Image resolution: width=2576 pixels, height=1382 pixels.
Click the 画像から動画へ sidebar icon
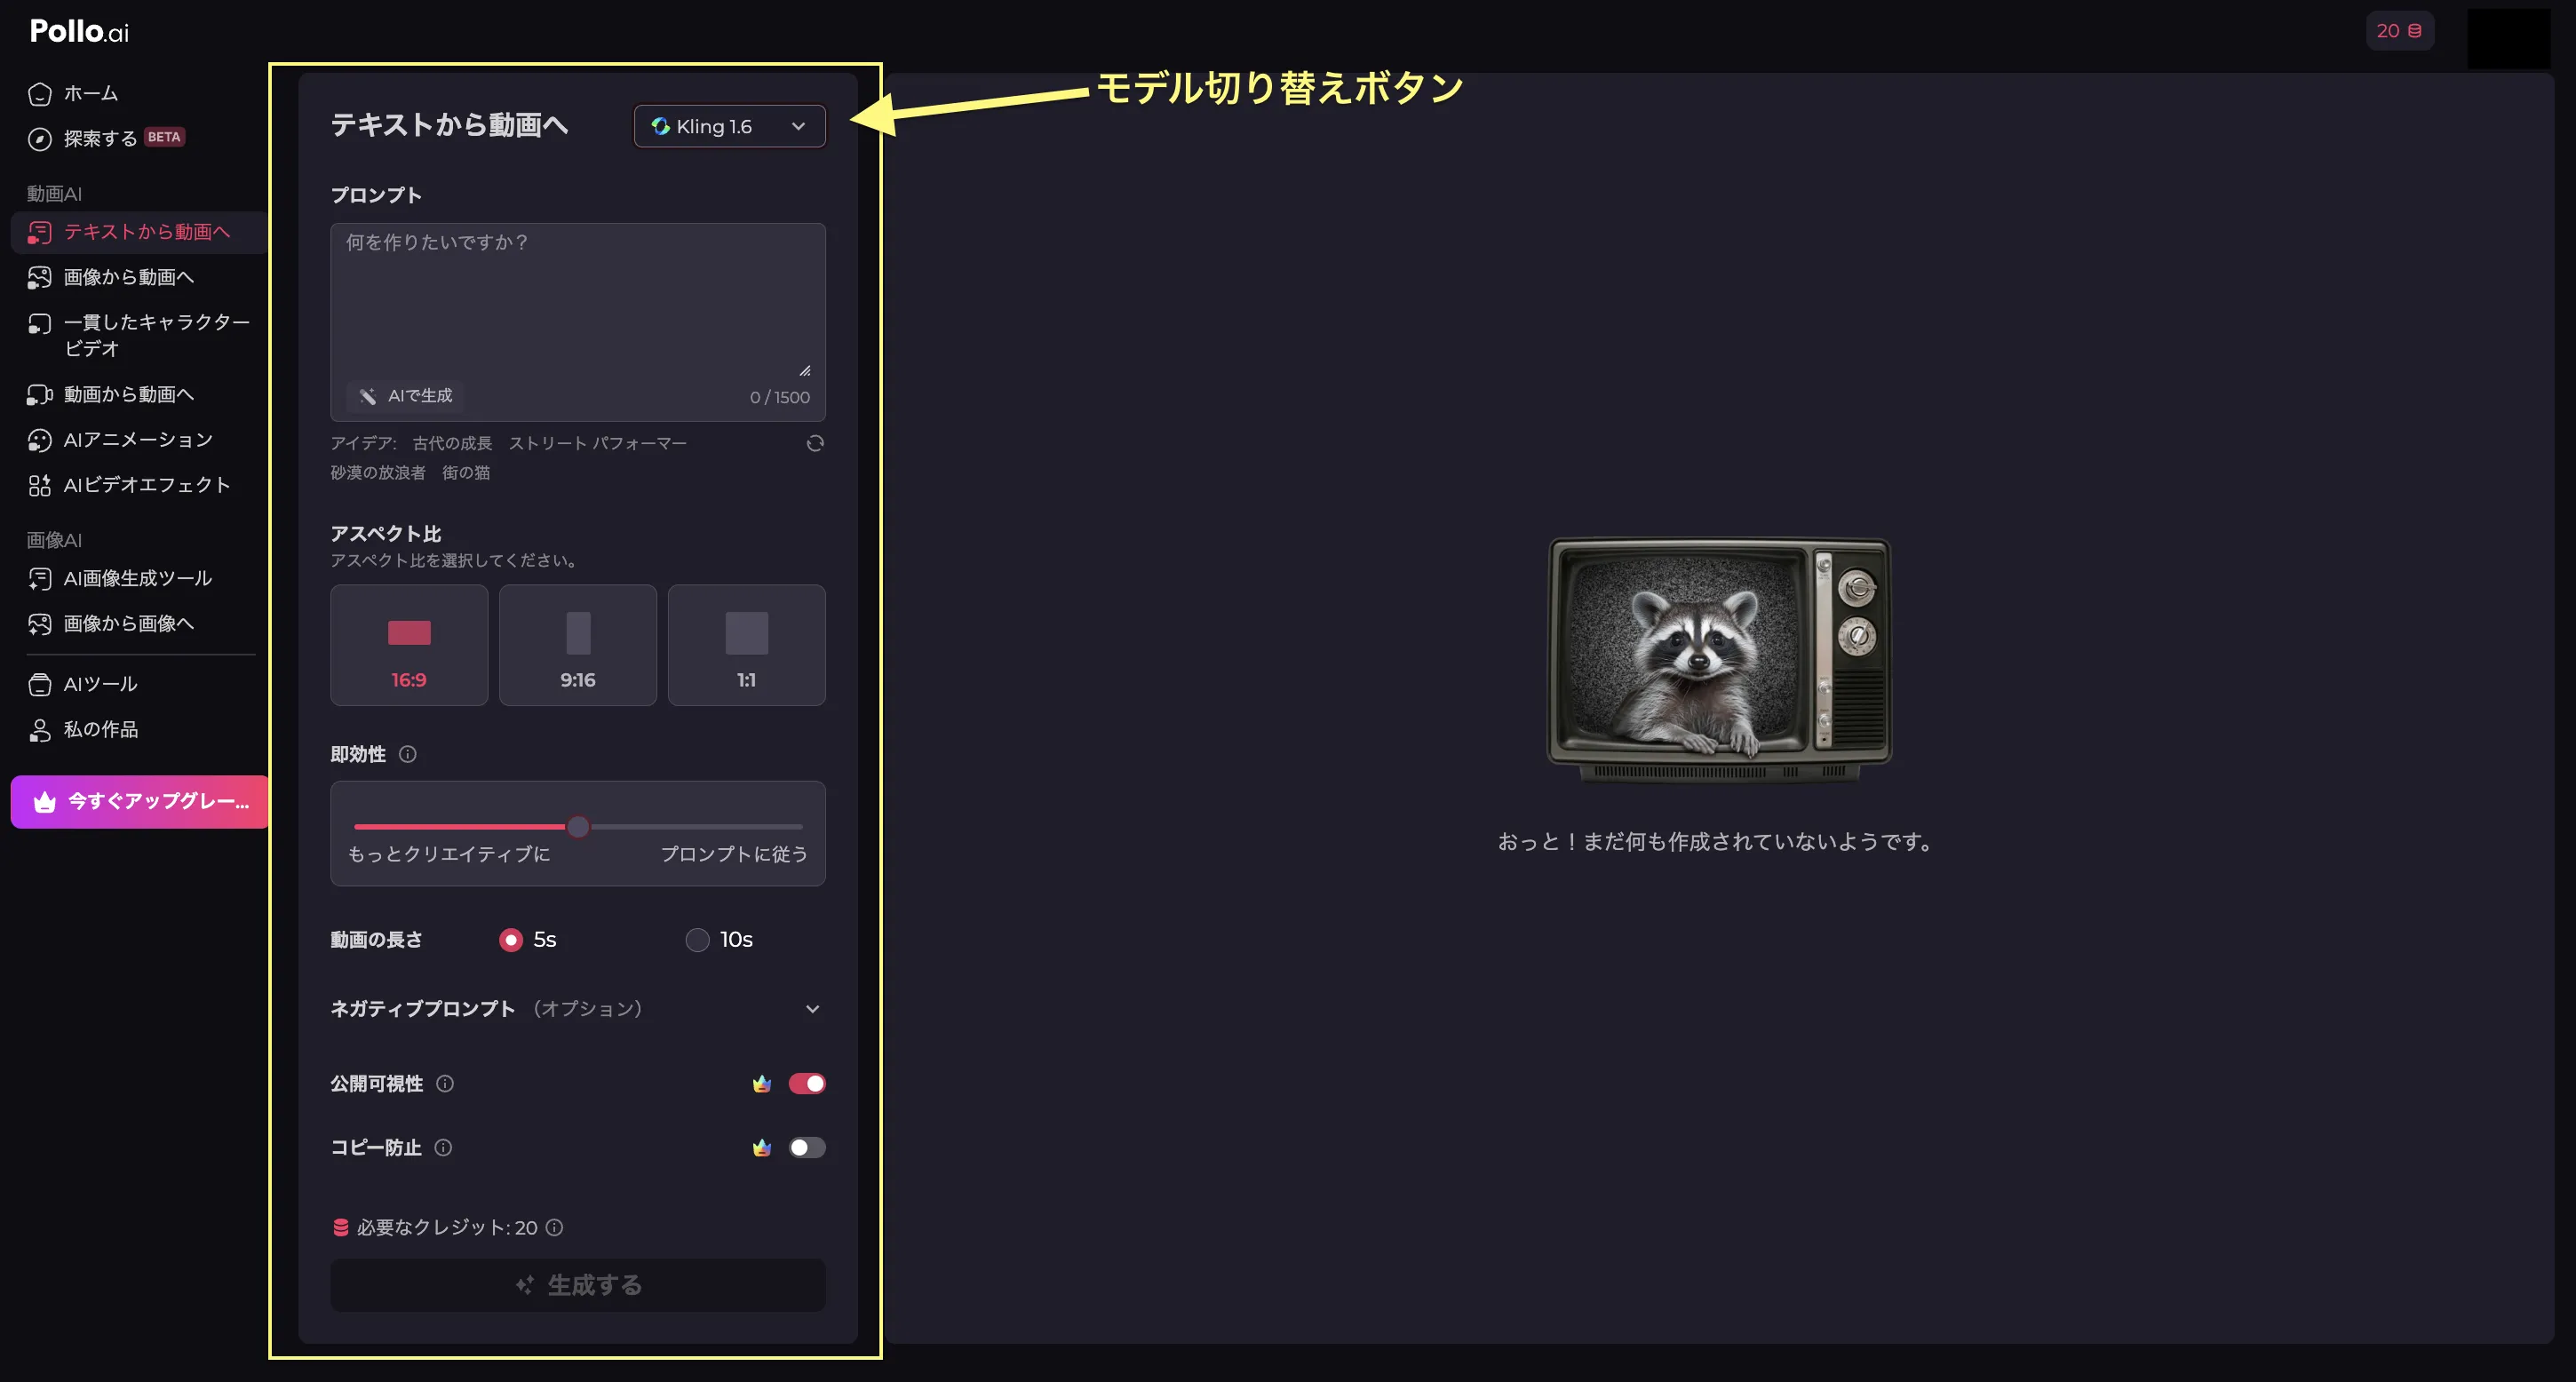tap(39, 277)
